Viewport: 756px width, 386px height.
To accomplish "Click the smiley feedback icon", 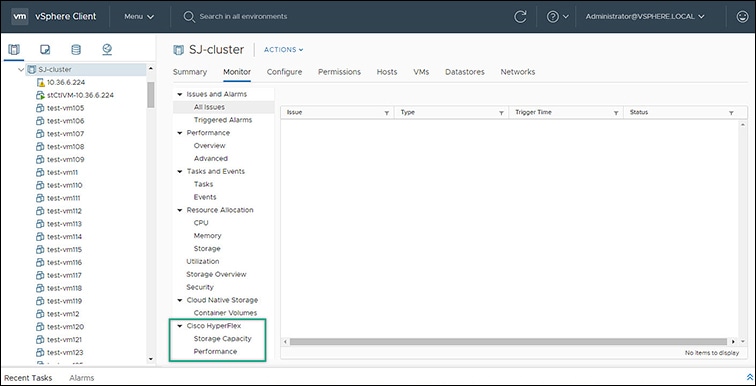I will tap(742, 16).
